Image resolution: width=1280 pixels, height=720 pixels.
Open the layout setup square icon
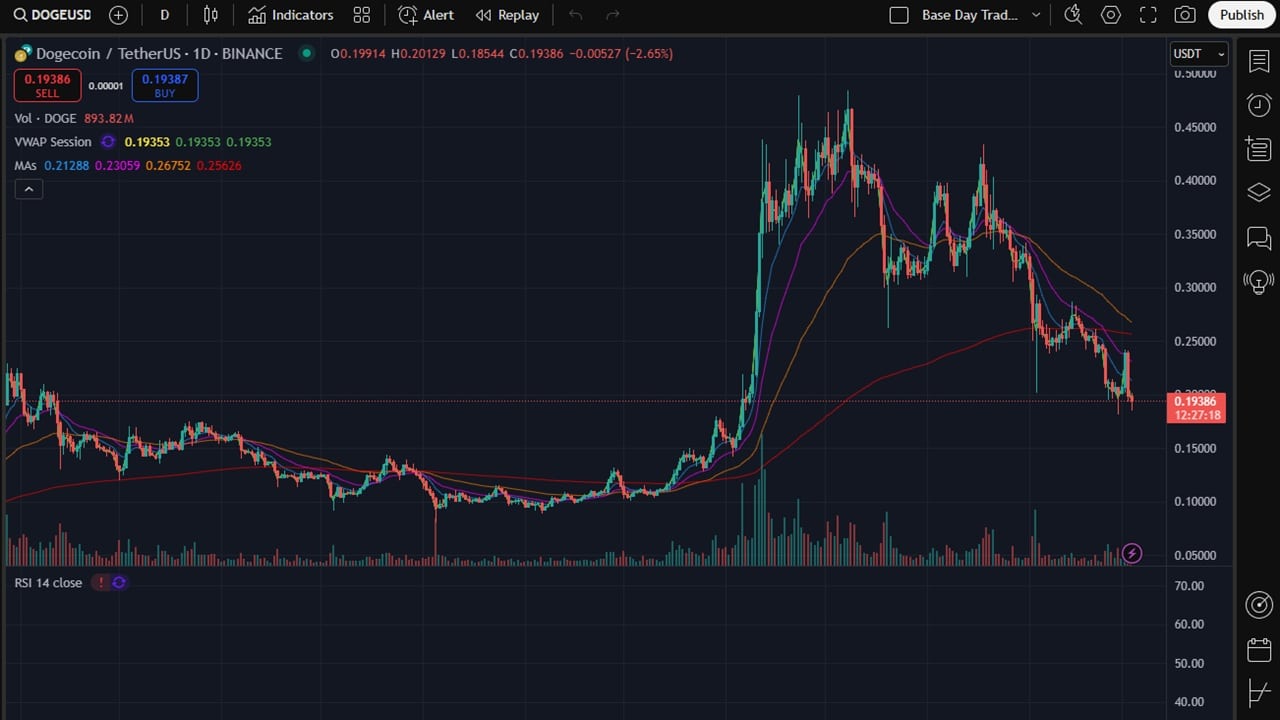click(899, 15)
